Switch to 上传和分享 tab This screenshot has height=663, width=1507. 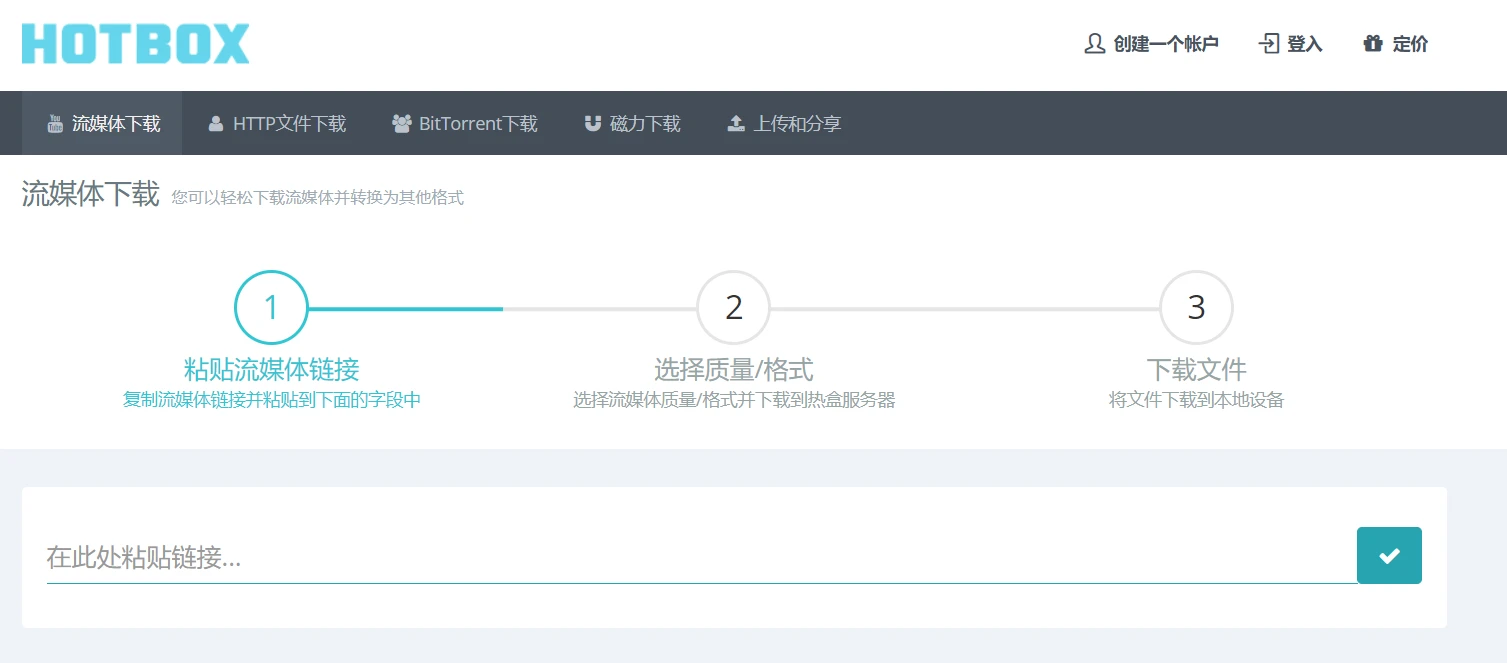click(784, 123)
